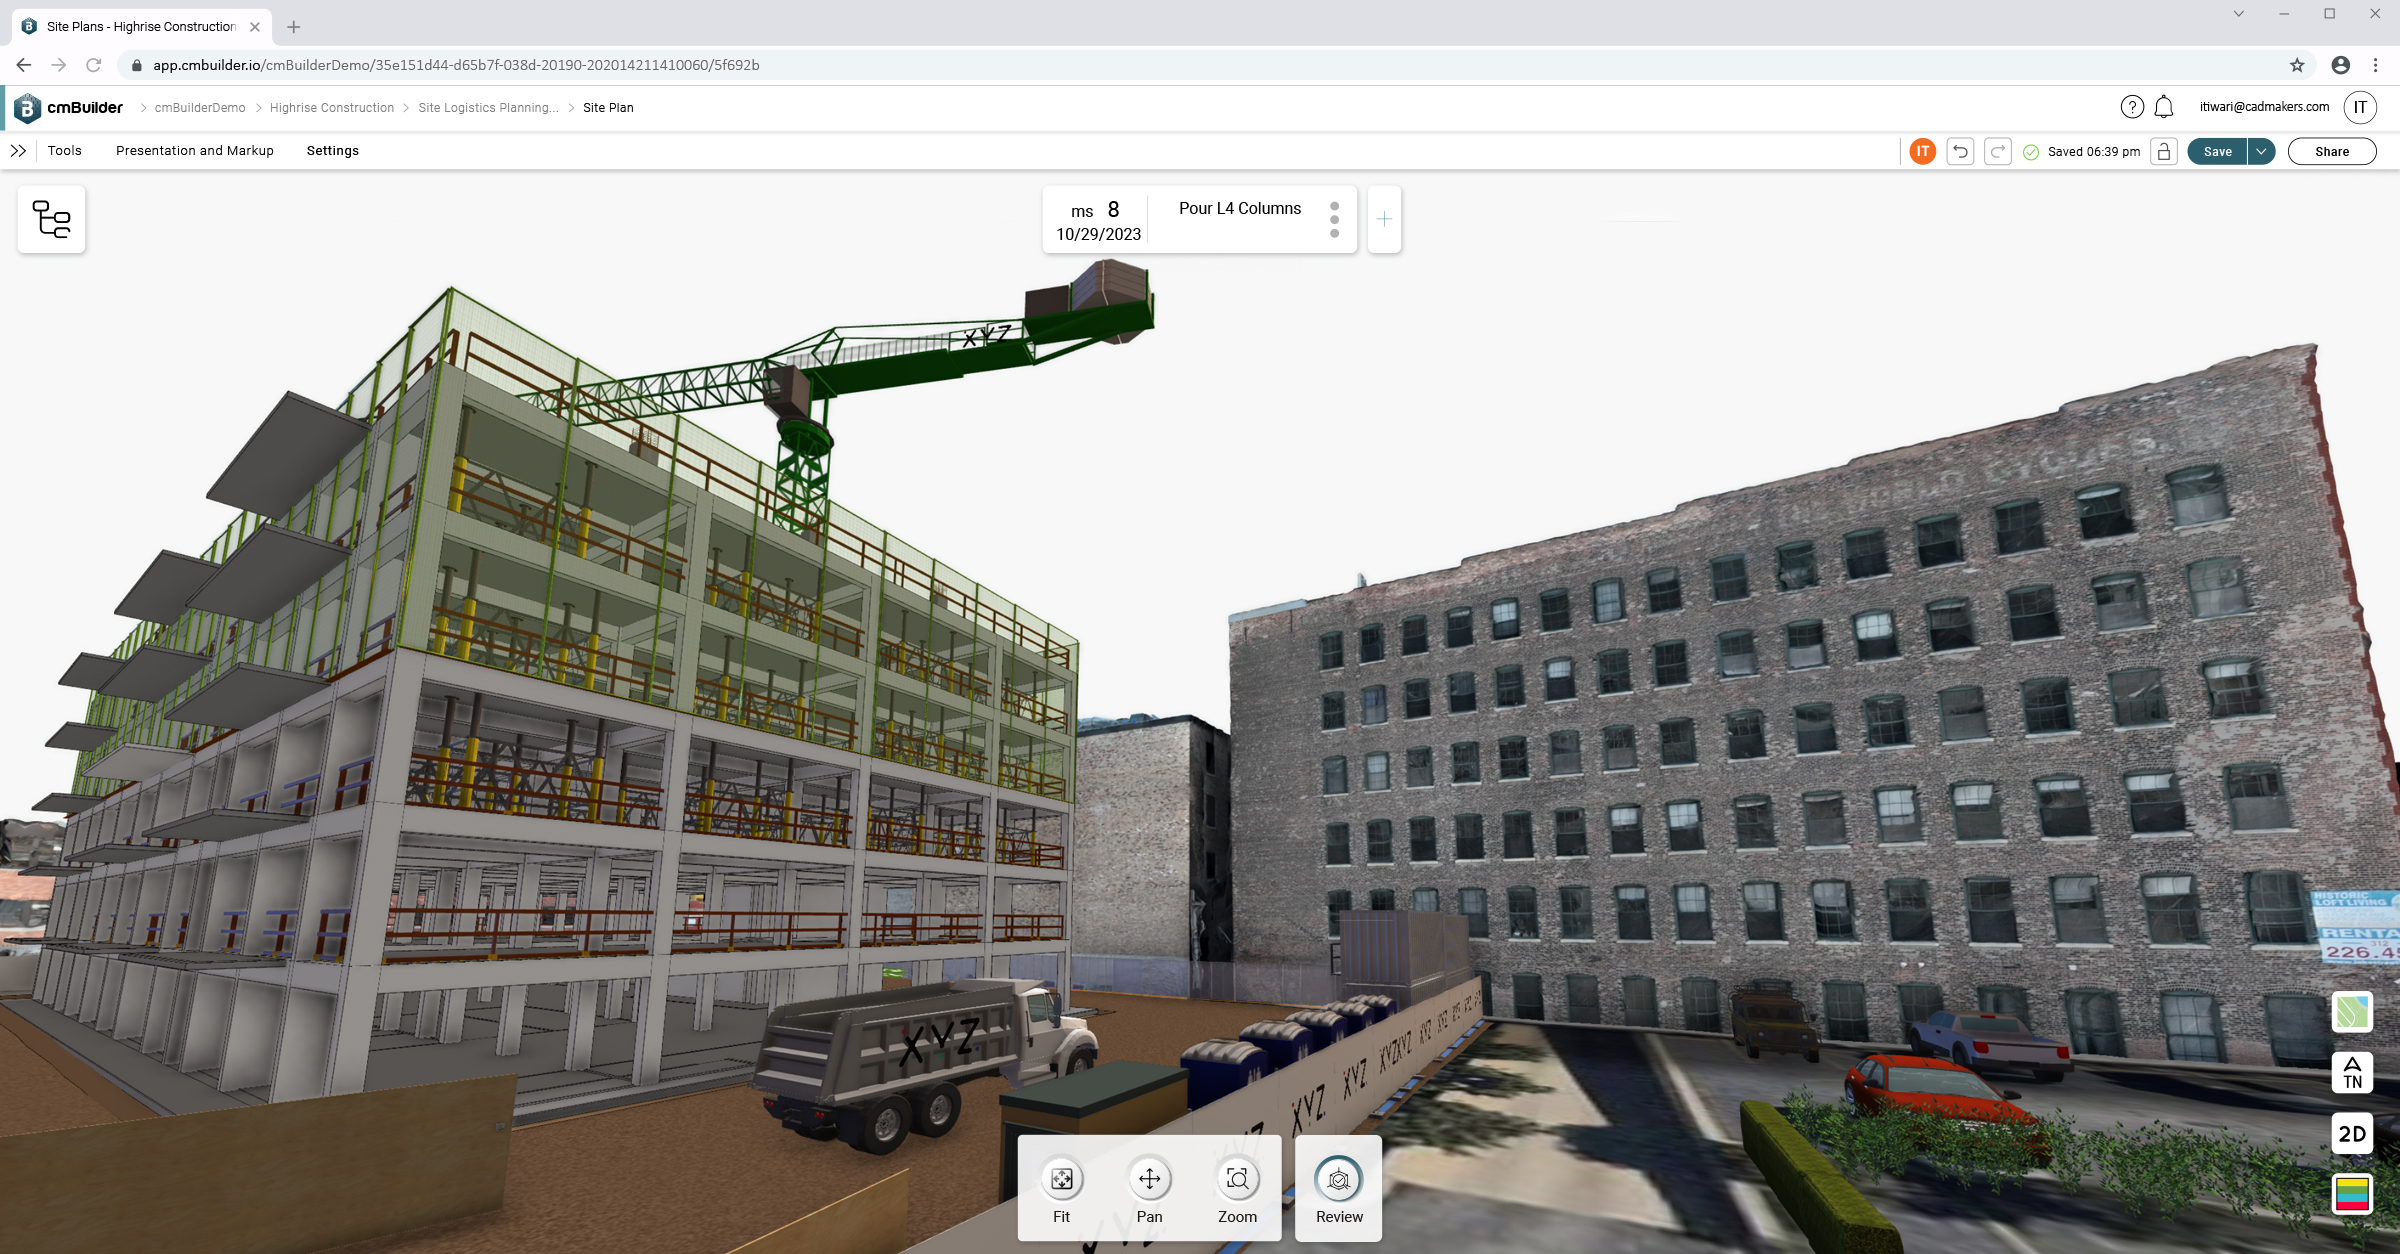The height and width of the screenshot is (1254, 2400).
Task: Toggle the lock icon beside Save
Action: [2164, 151]
